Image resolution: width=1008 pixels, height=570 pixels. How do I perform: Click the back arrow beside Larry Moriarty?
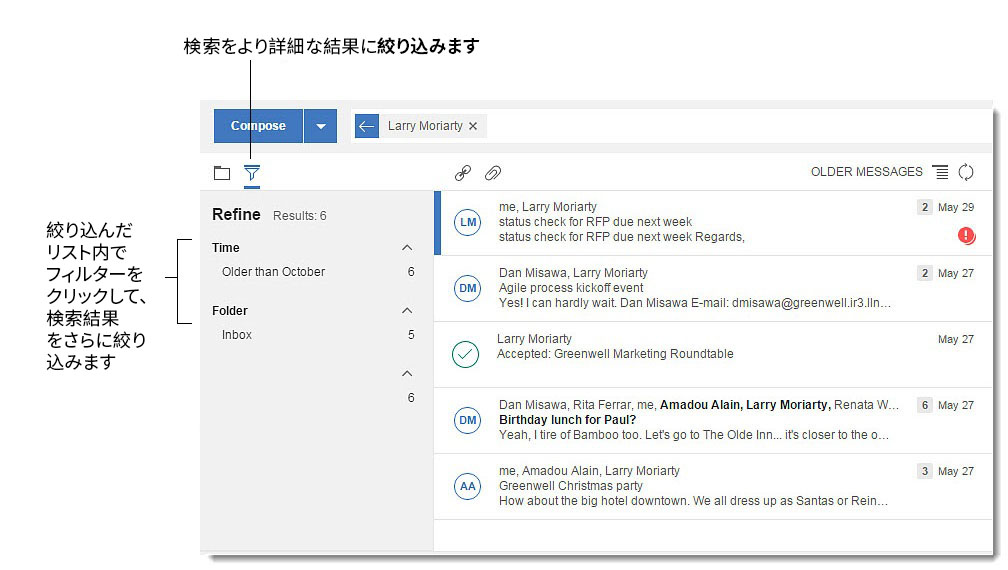pos(367,126)
